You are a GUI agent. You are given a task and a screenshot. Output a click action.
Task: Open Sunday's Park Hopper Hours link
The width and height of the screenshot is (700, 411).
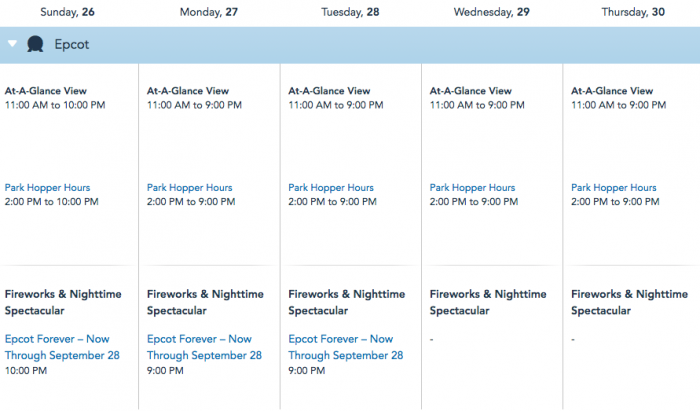pyautogui.click(x=47, y=187)
